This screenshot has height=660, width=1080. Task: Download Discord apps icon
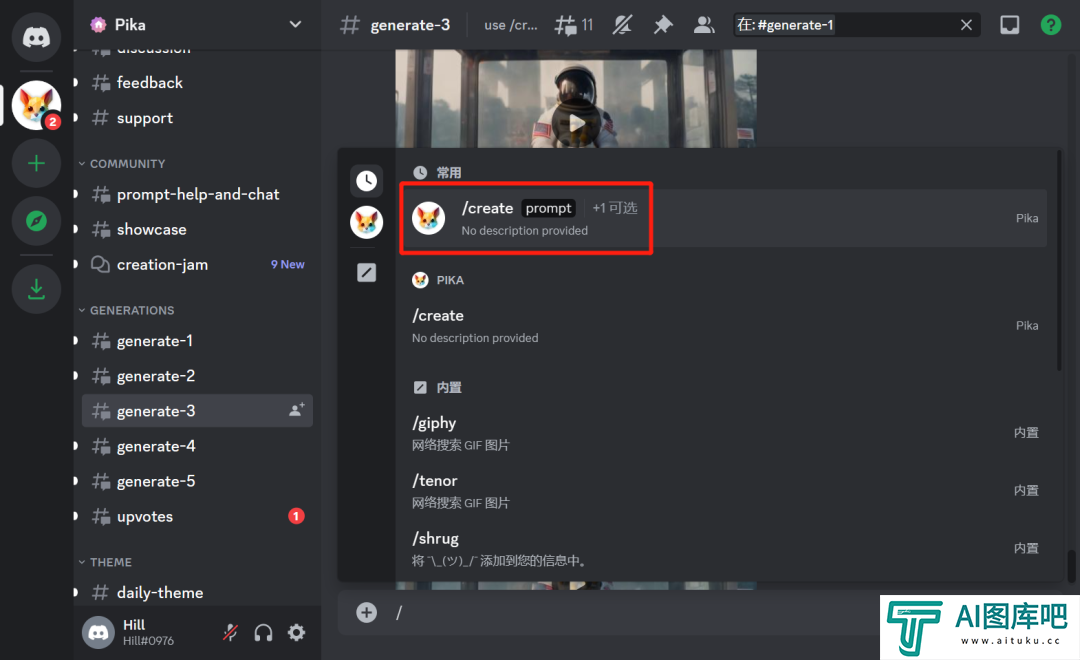37,289
